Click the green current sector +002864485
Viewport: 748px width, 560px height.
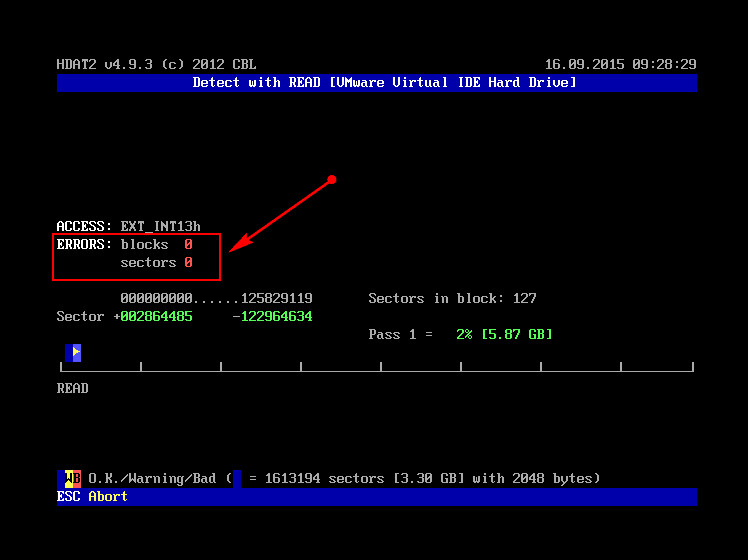point(156,317)
